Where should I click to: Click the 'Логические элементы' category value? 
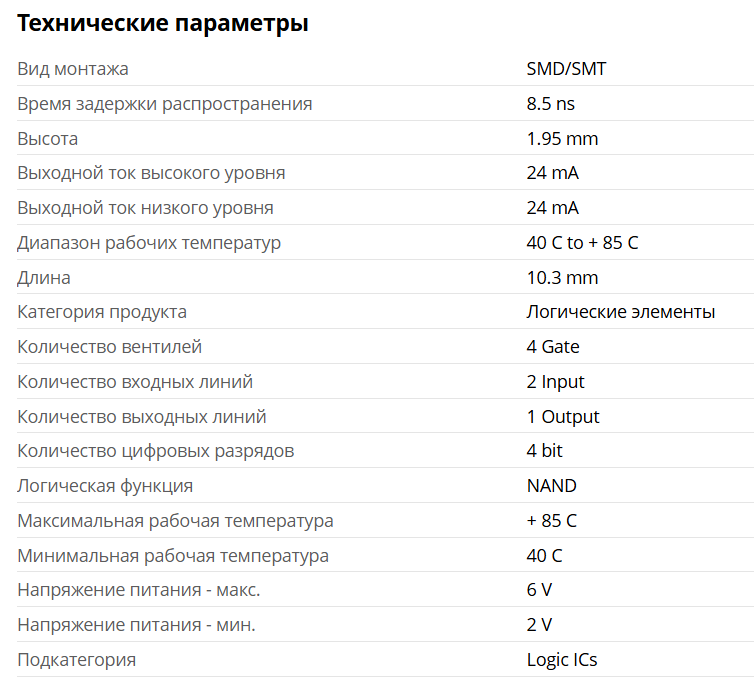point(620,312)
